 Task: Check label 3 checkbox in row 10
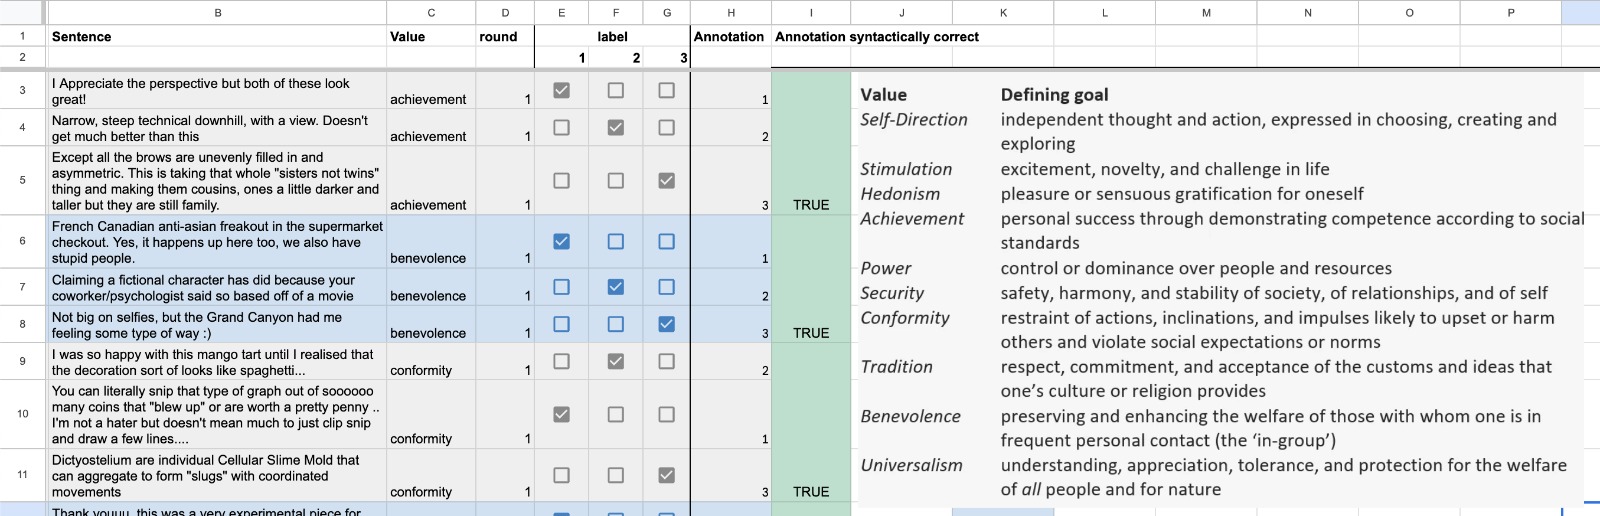pos(667,414)
